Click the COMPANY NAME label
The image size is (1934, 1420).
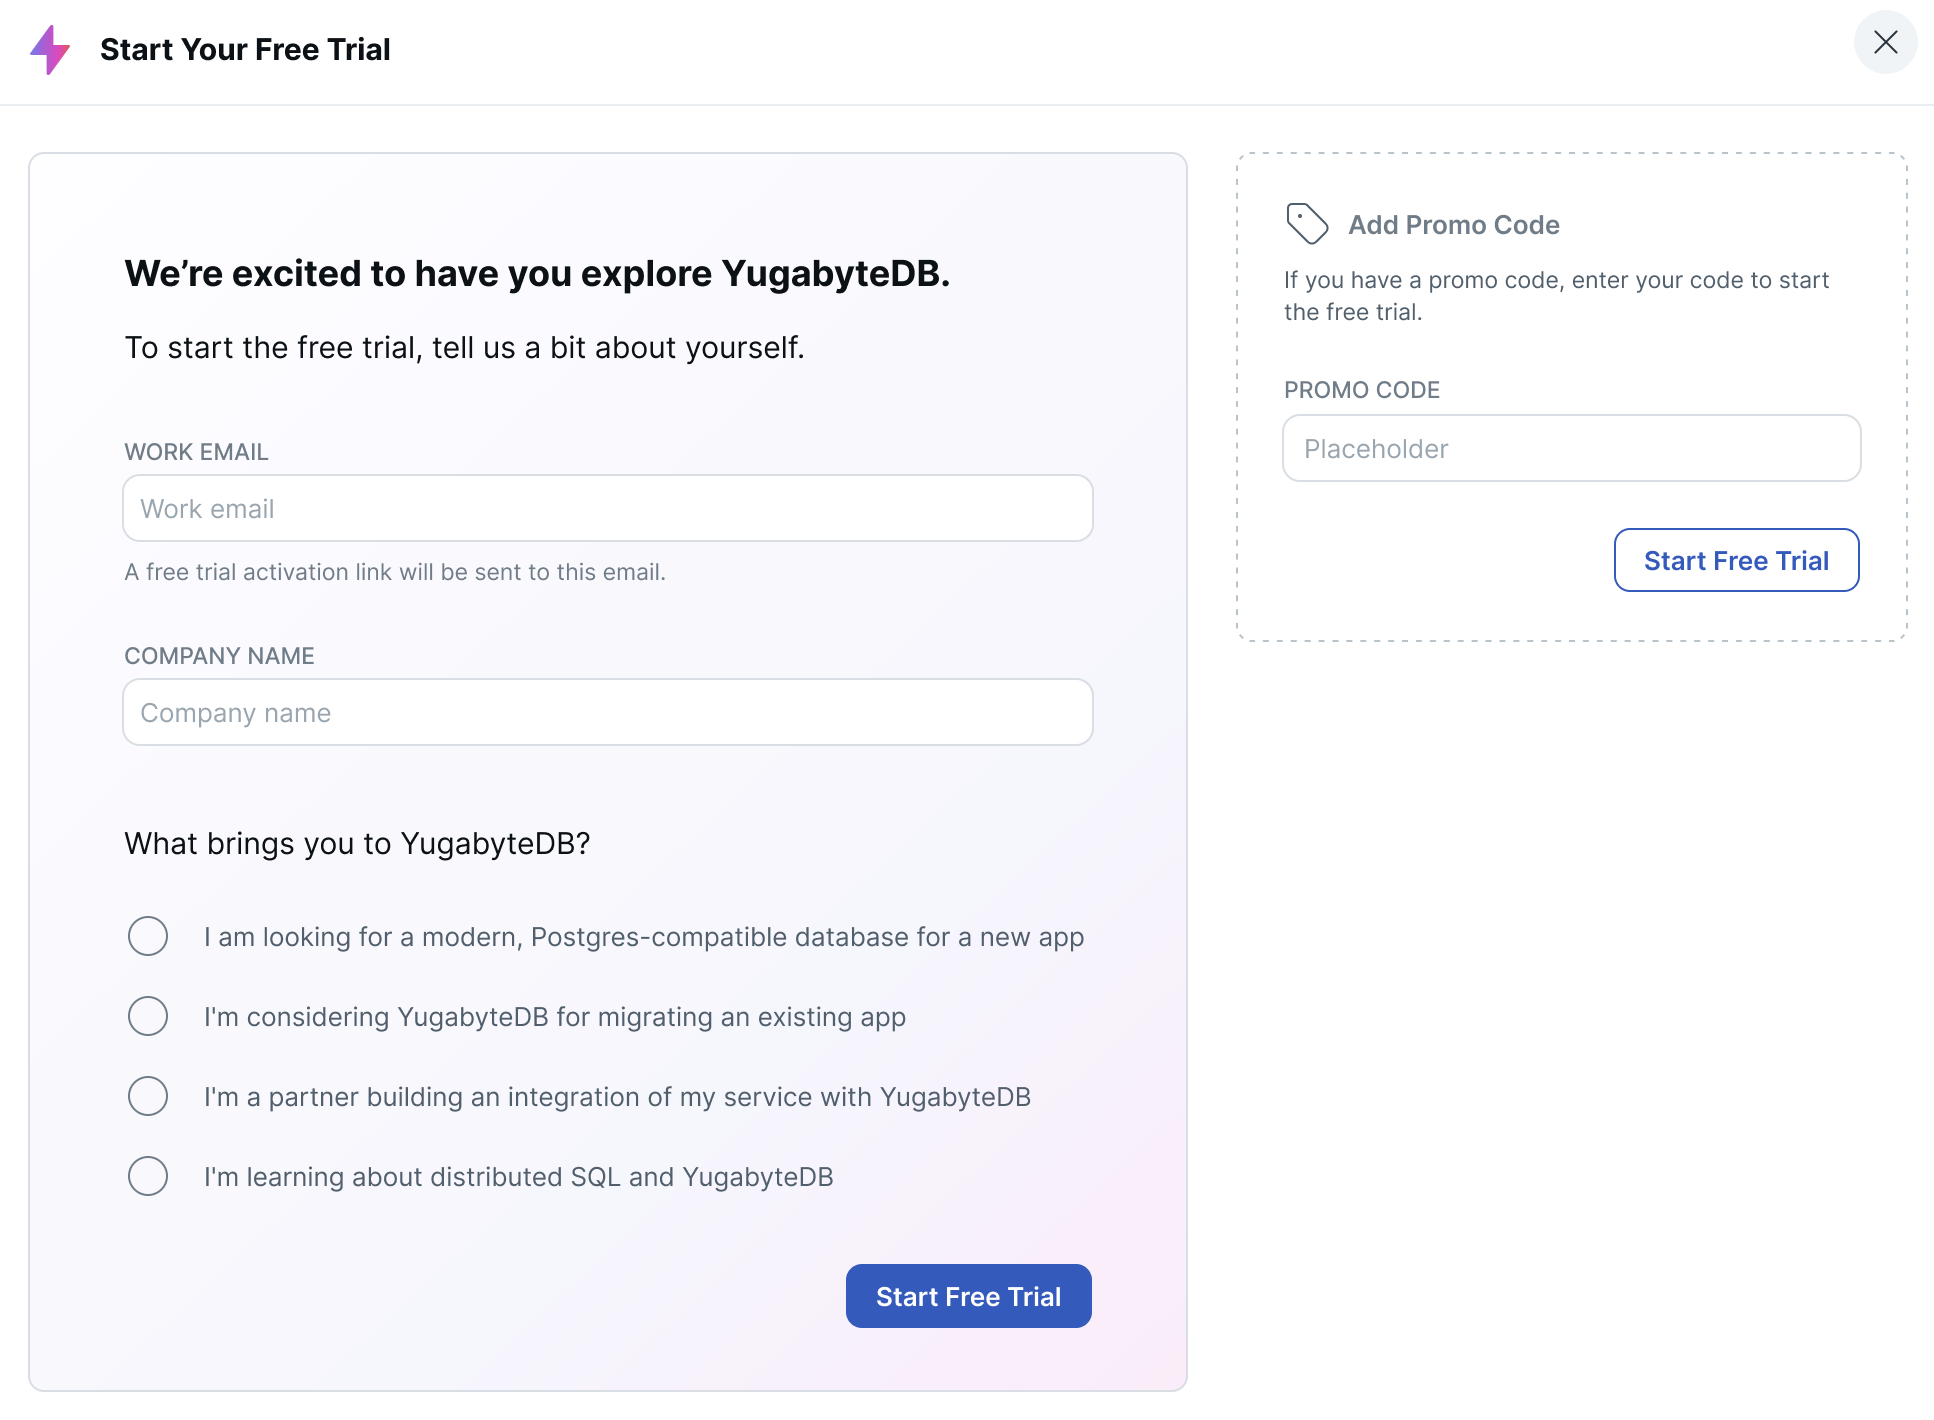219,655
